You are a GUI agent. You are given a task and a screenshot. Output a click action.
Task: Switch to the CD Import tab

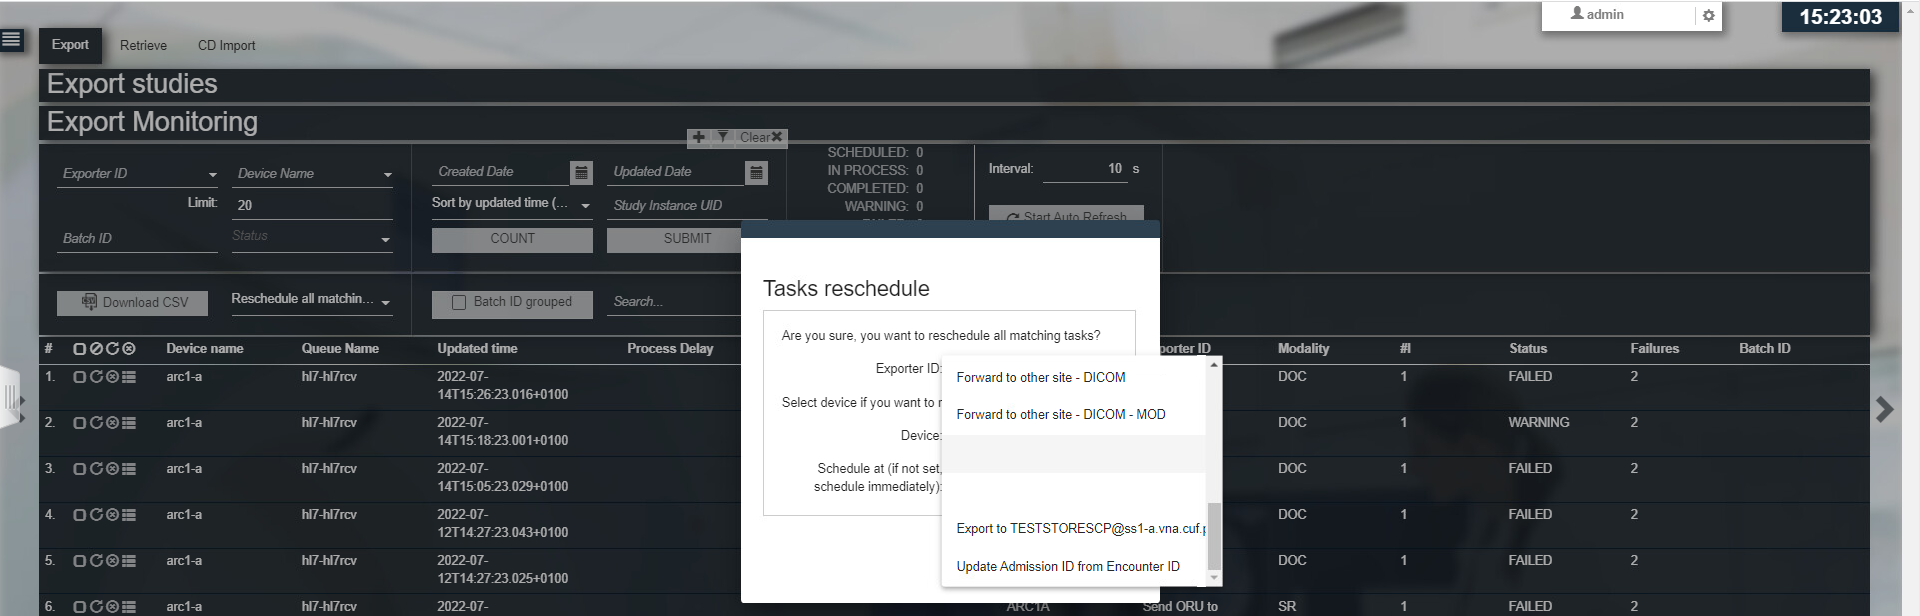[x=226, y=45]
